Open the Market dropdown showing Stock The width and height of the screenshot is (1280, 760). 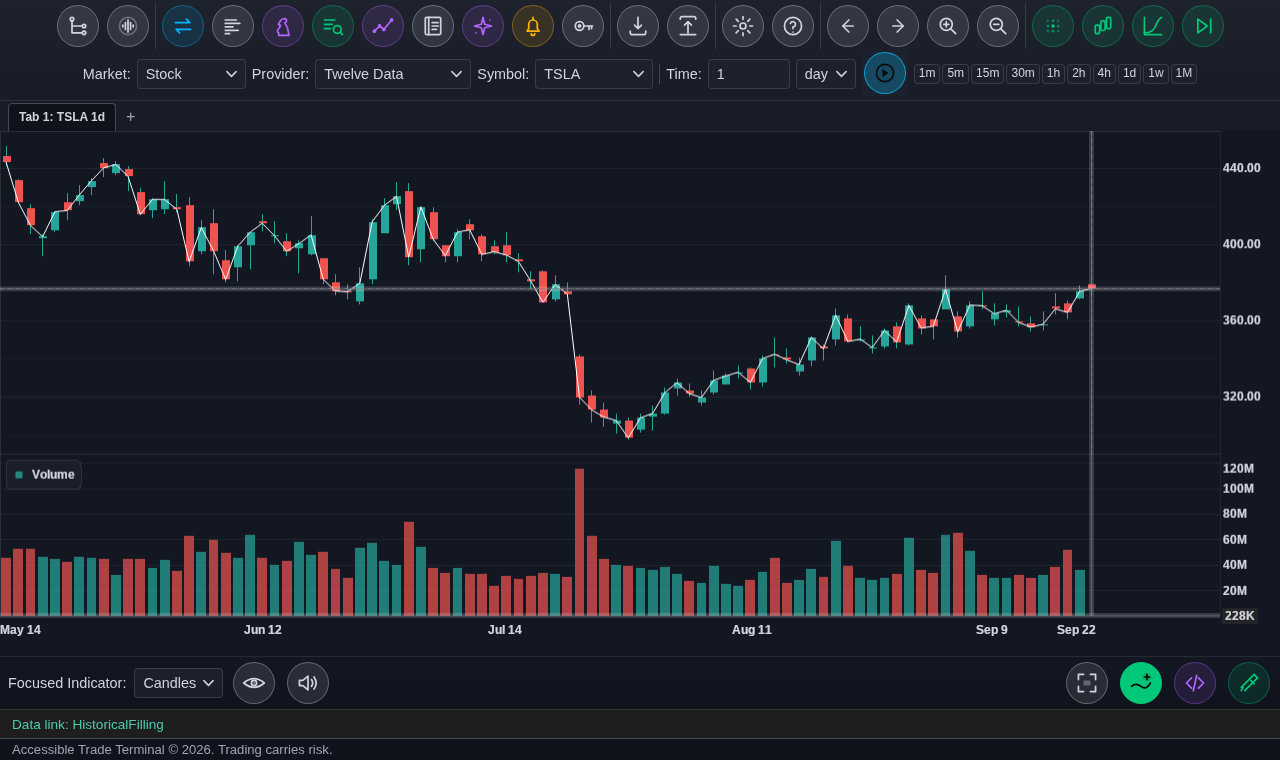[191, 74]
